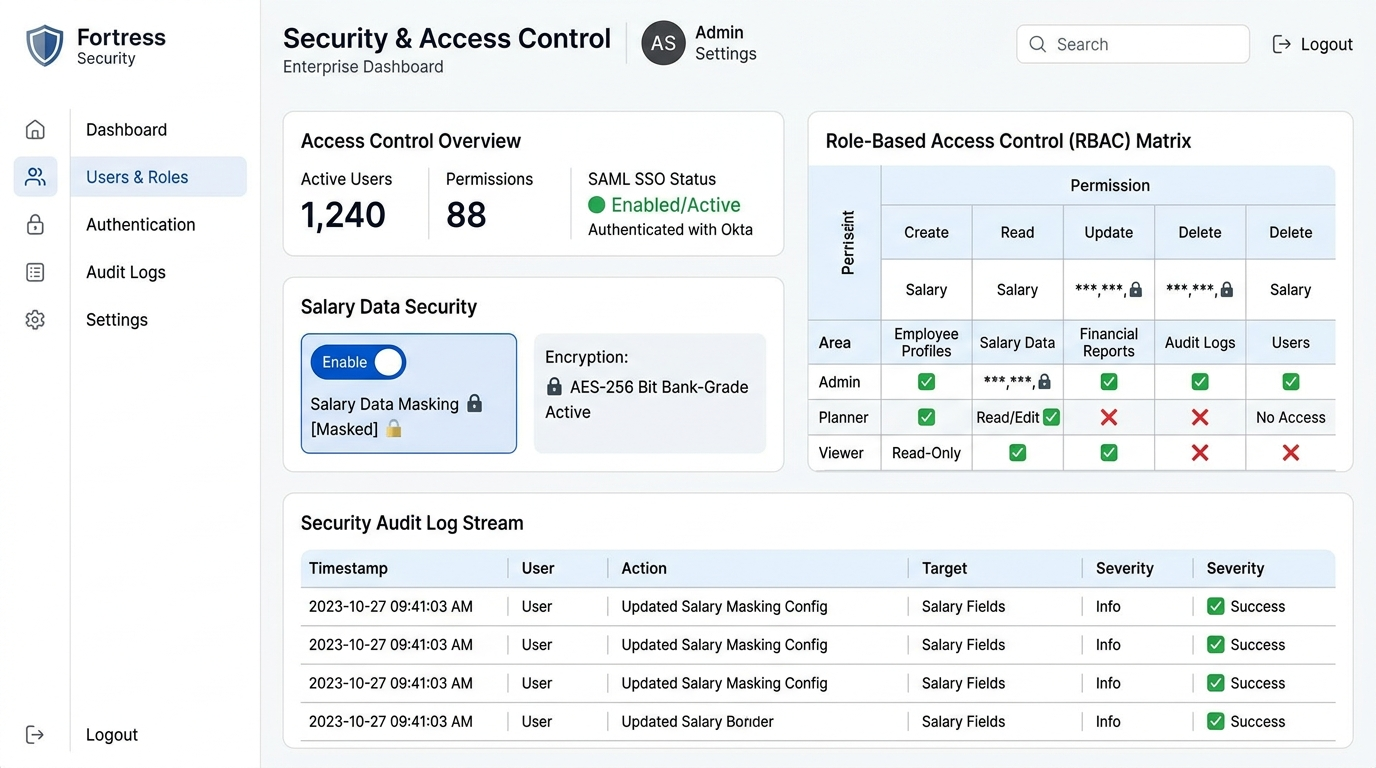Toggle Admin Employee Profiles checkbox
The height and width of the screenshot is (768, 1376).
[x=926, y=381]
